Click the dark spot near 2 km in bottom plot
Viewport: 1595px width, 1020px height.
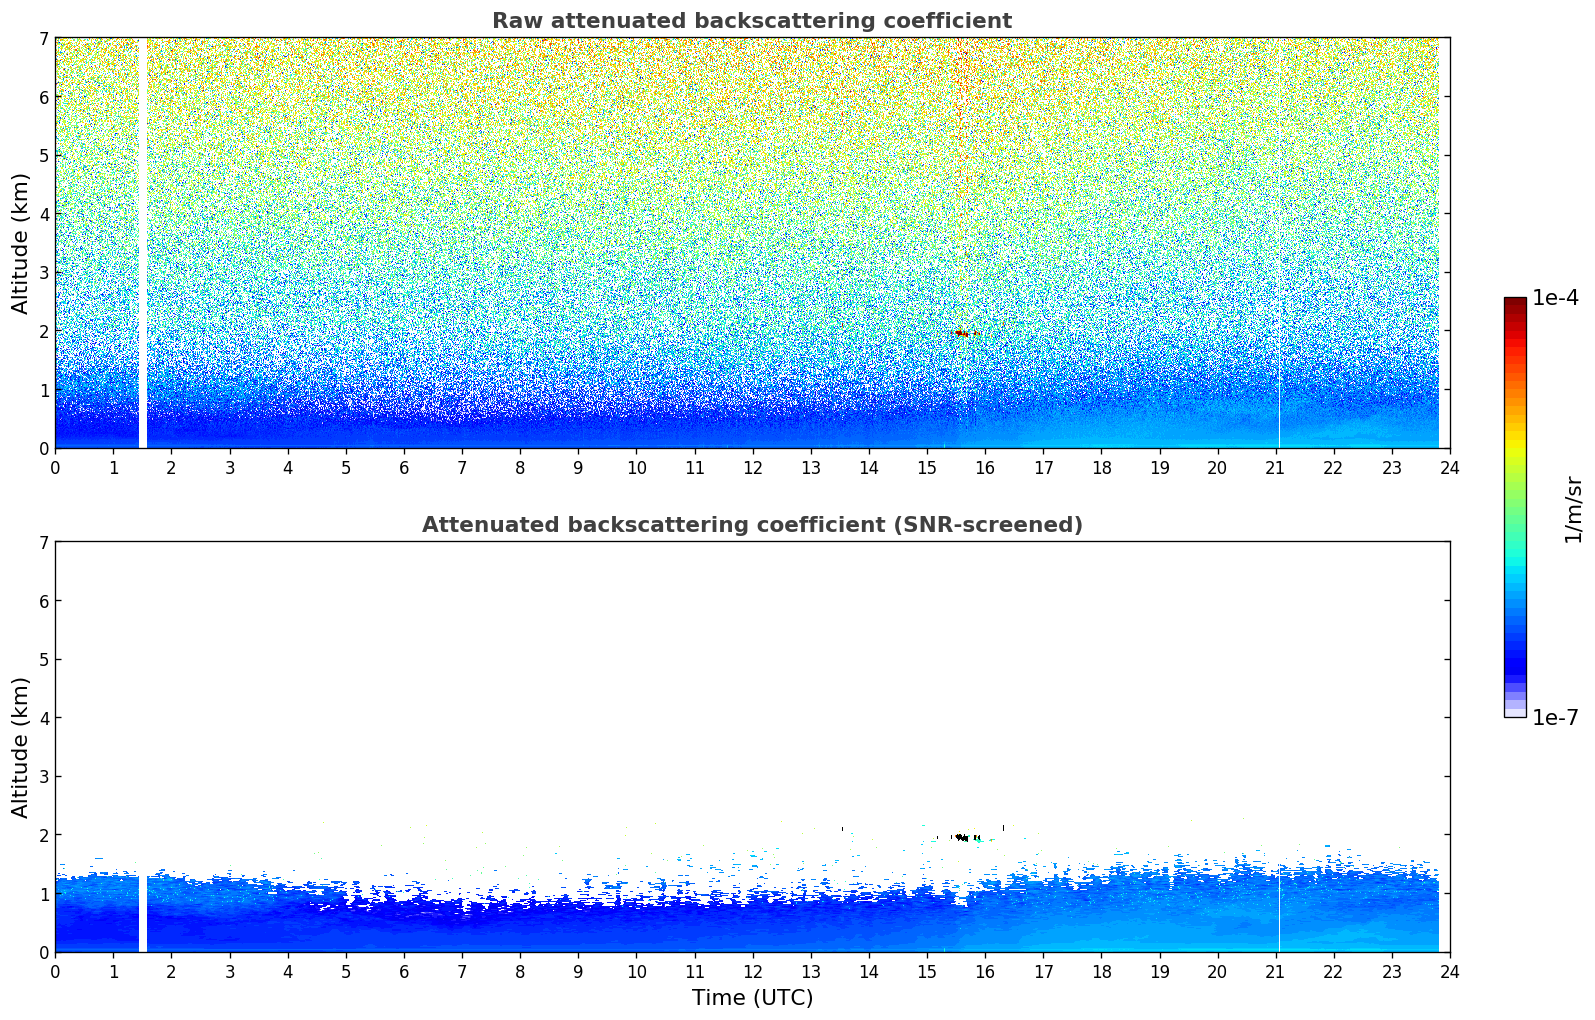tap(964, 837)
